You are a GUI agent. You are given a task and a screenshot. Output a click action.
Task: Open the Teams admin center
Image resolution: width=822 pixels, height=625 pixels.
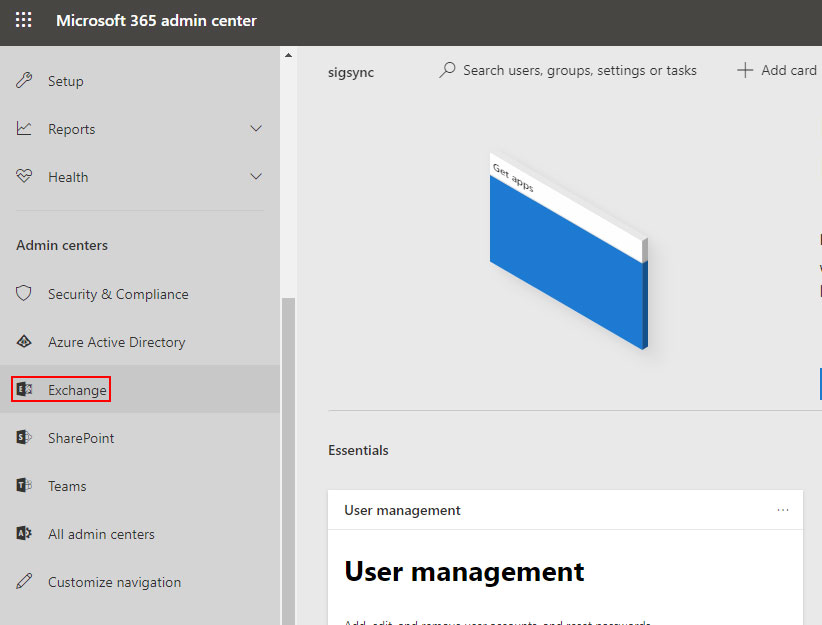click(140, 486)
